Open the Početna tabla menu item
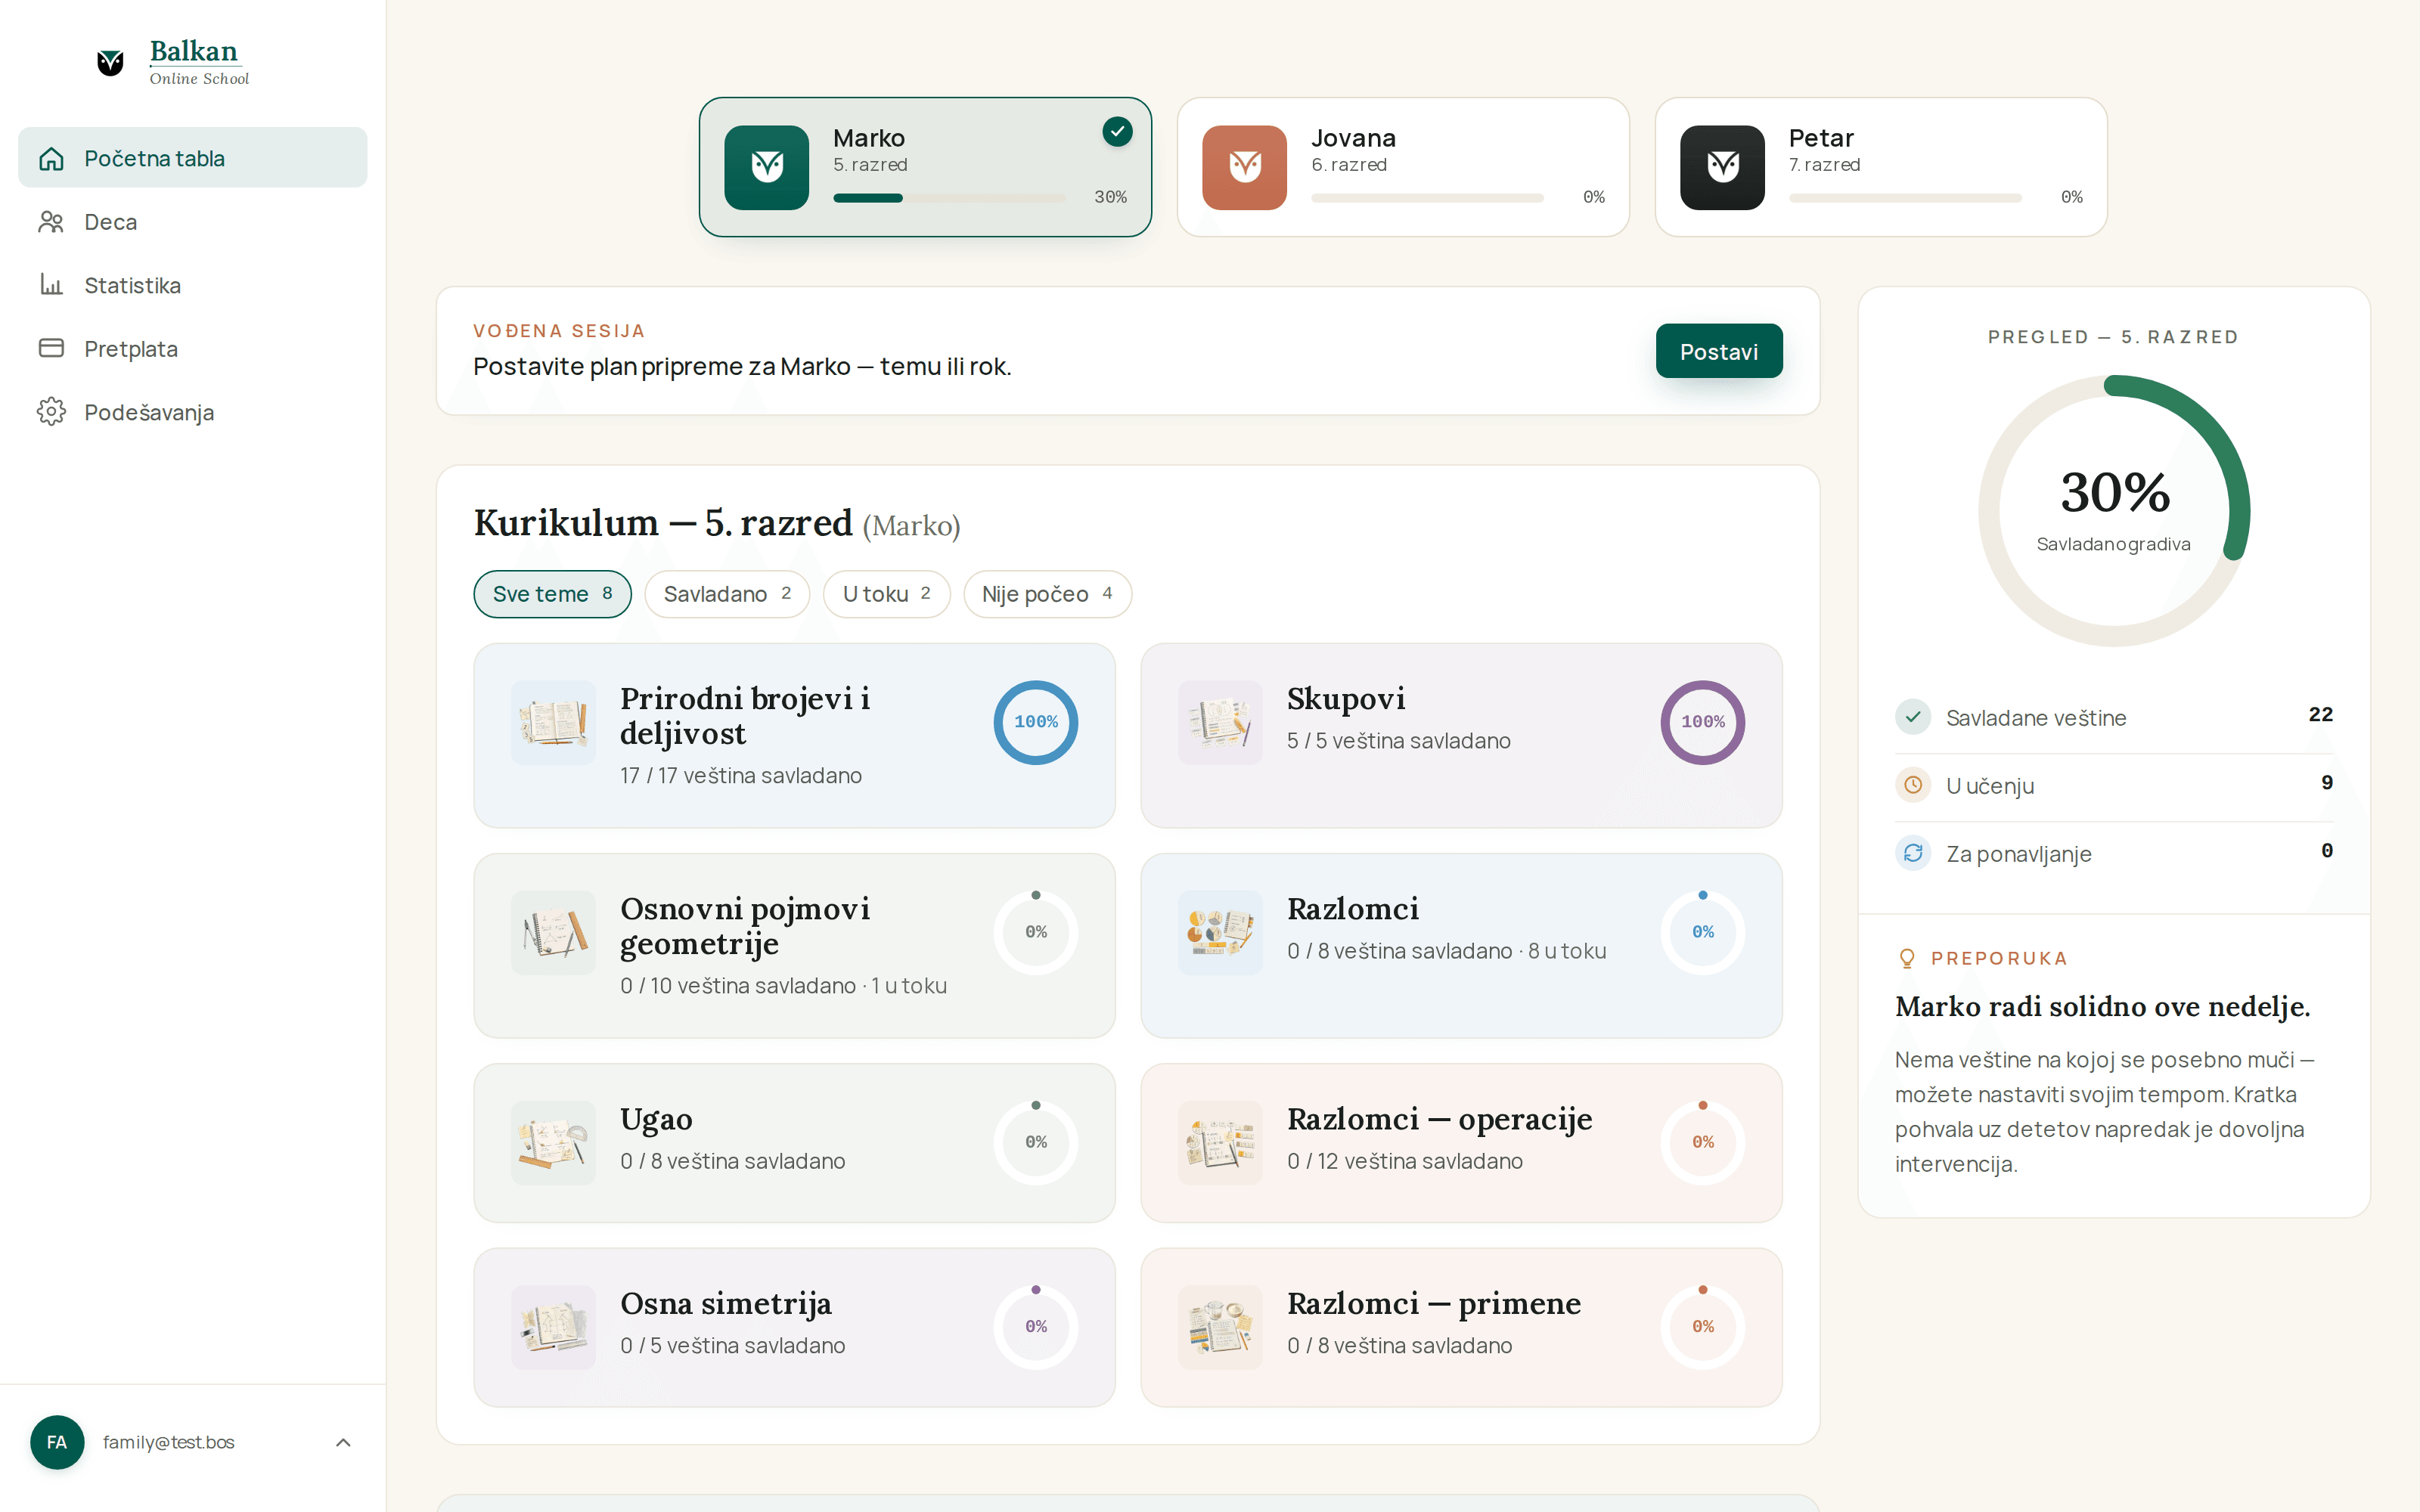 pyautogui.click(x=192, y=158)
